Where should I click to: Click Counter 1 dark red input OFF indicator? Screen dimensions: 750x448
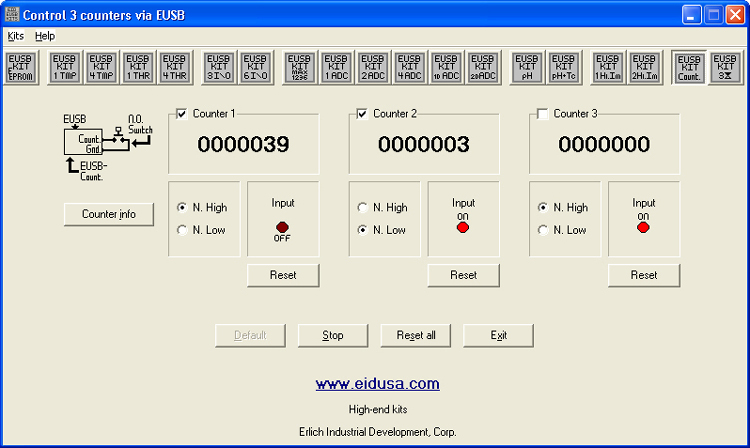tap(282, 227)
